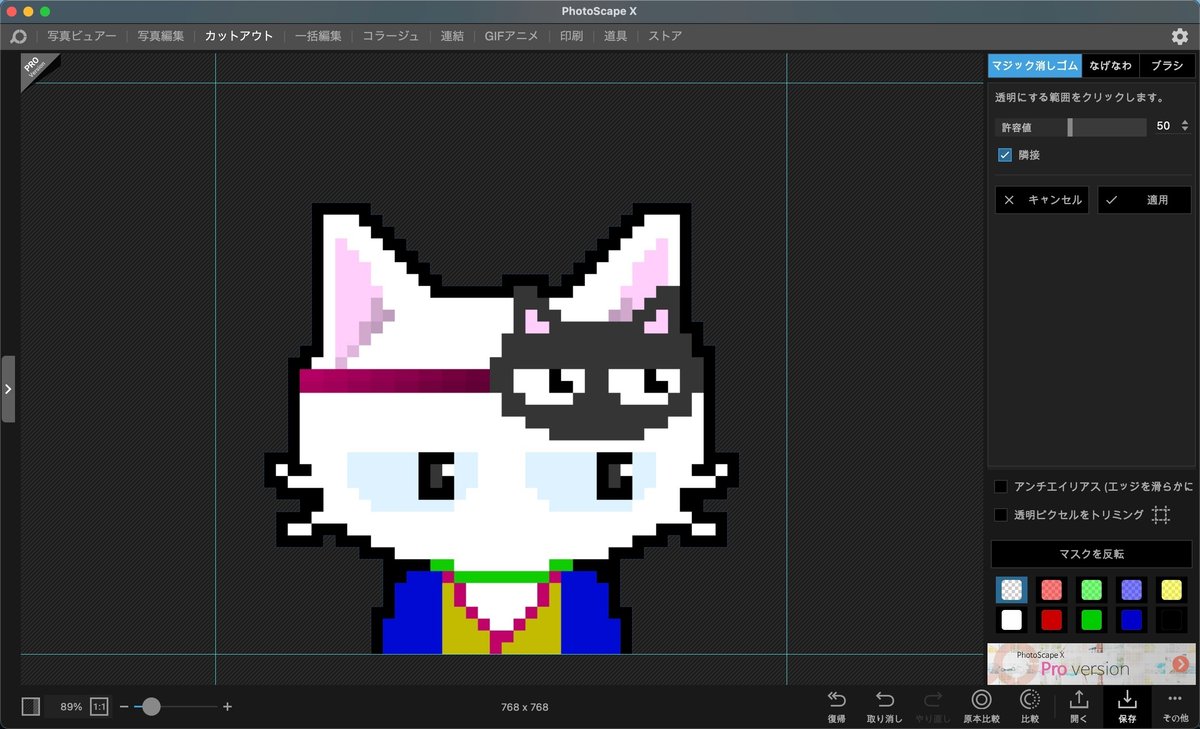
Task: Select the solid red background swatch
Action: point(1051,620)
